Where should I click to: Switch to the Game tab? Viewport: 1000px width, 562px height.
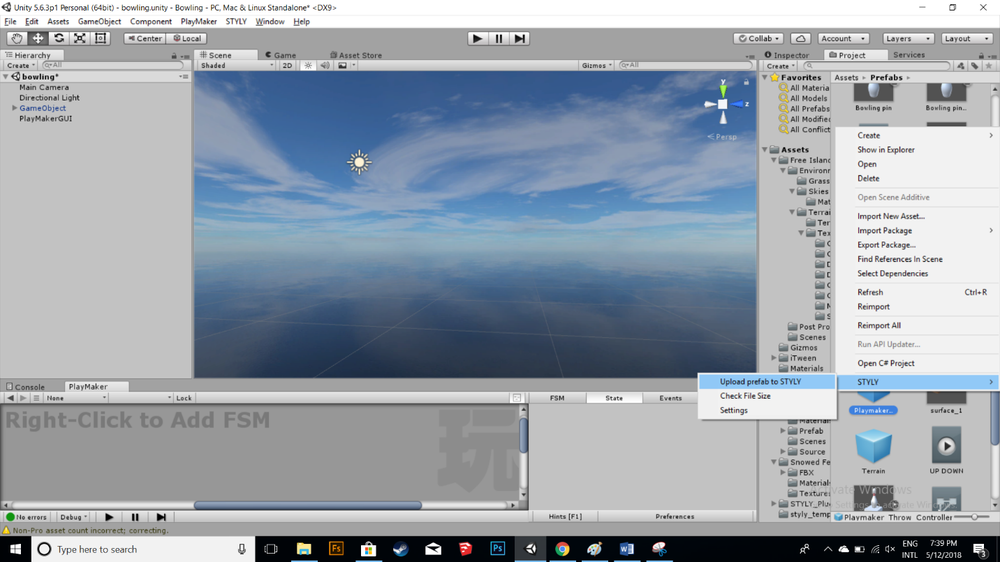point(281,55)
